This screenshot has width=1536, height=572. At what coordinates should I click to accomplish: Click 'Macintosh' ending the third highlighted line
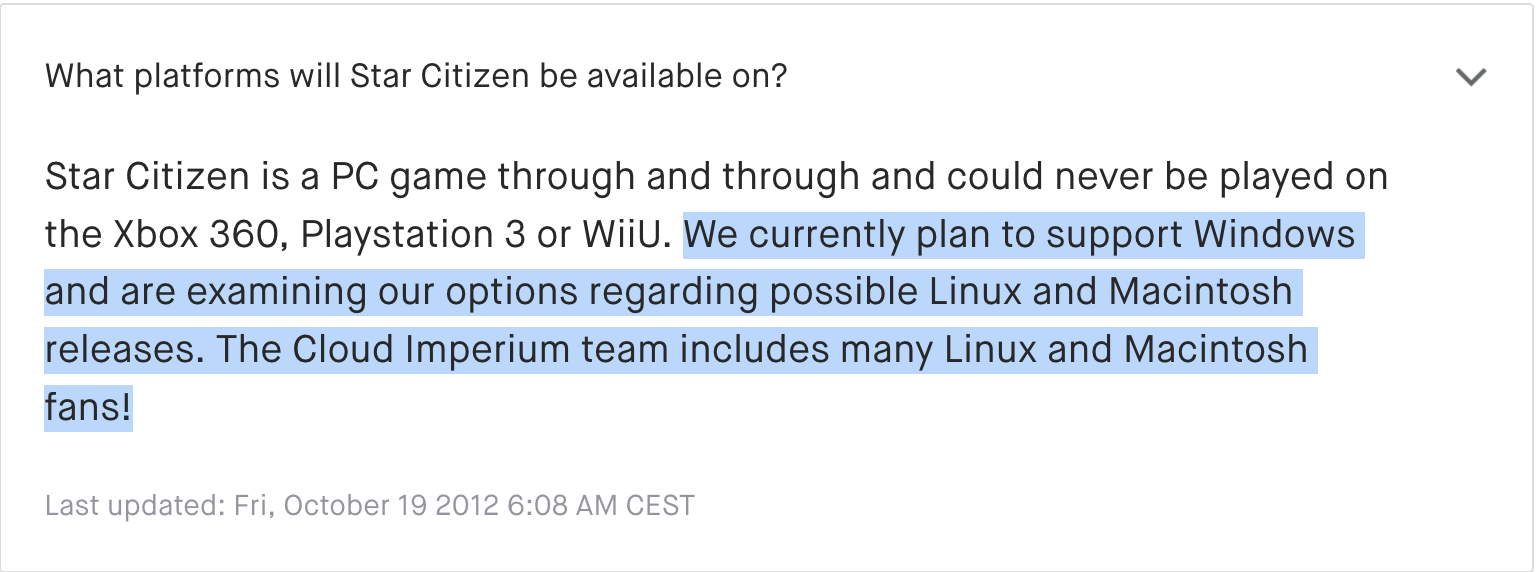point(1215,351)
